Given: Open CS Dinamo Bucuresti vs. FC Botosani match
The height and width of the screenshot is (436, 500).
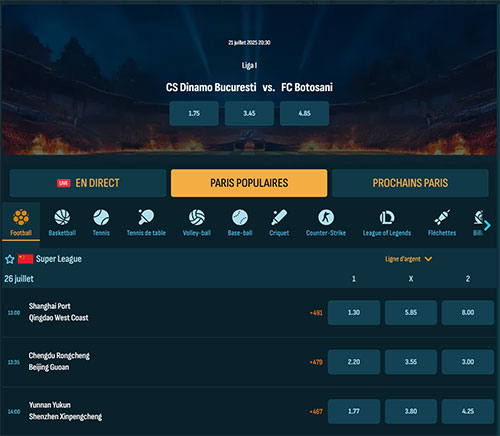Looking at the screenshot, I should pyautogui.click(x=249, y=87).
